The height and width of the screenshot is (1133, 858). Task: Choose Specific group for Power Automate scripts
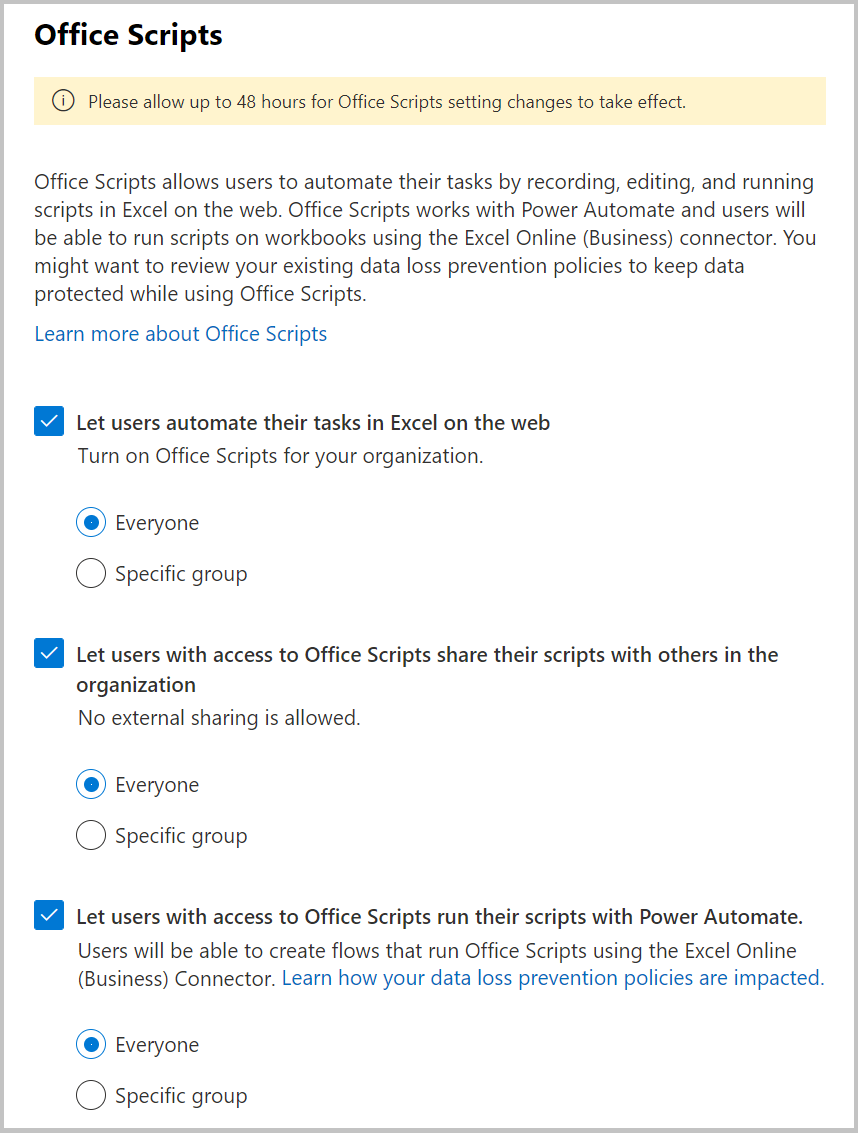pos(91,1096)
